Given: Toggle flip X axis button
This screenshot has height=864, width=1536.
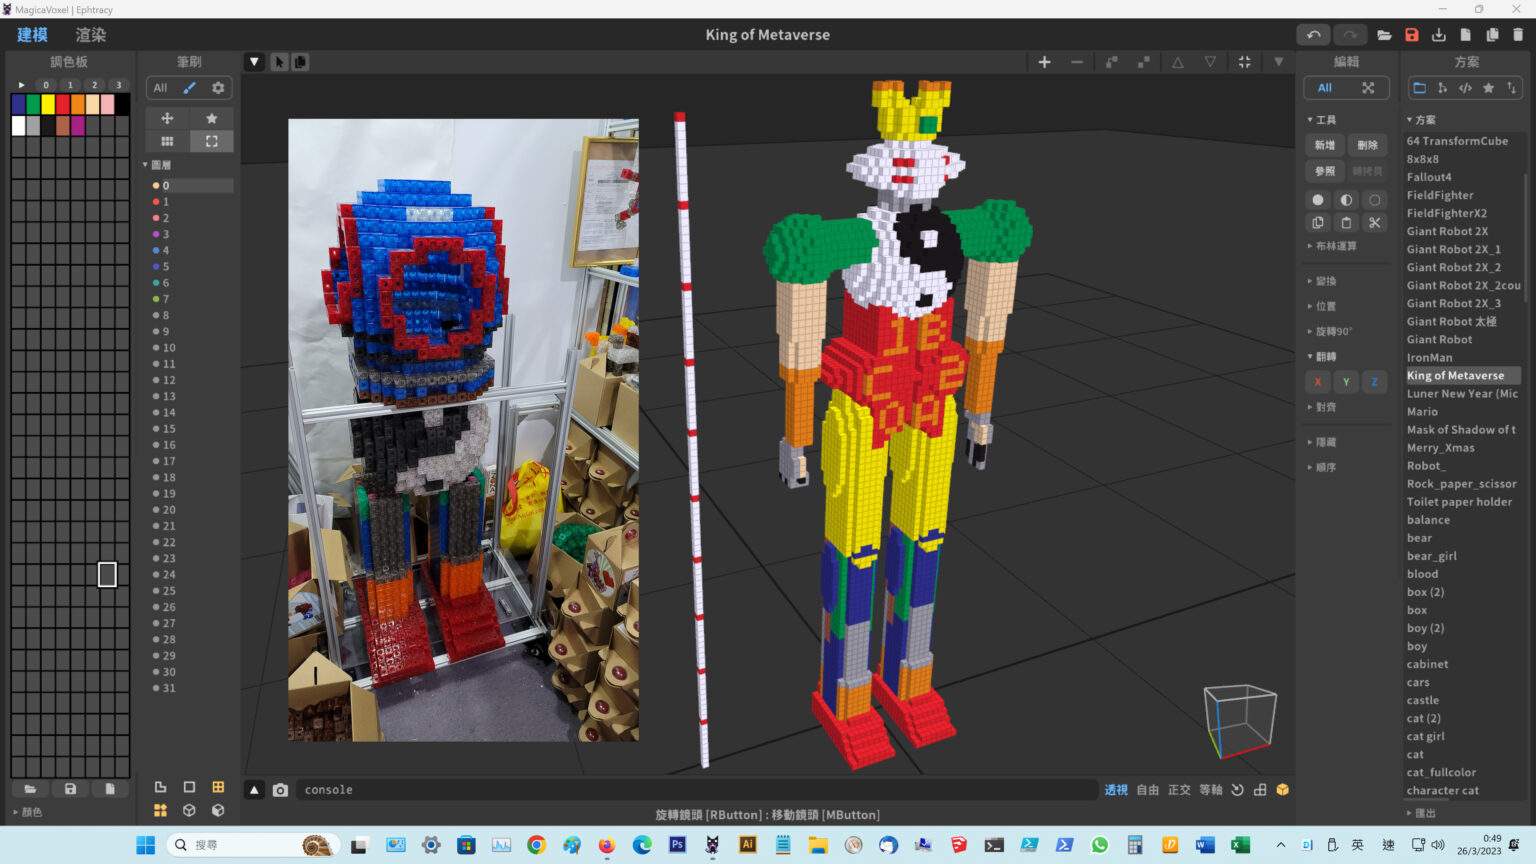Looking at the screenshot, I should [x=1318, y=382].
